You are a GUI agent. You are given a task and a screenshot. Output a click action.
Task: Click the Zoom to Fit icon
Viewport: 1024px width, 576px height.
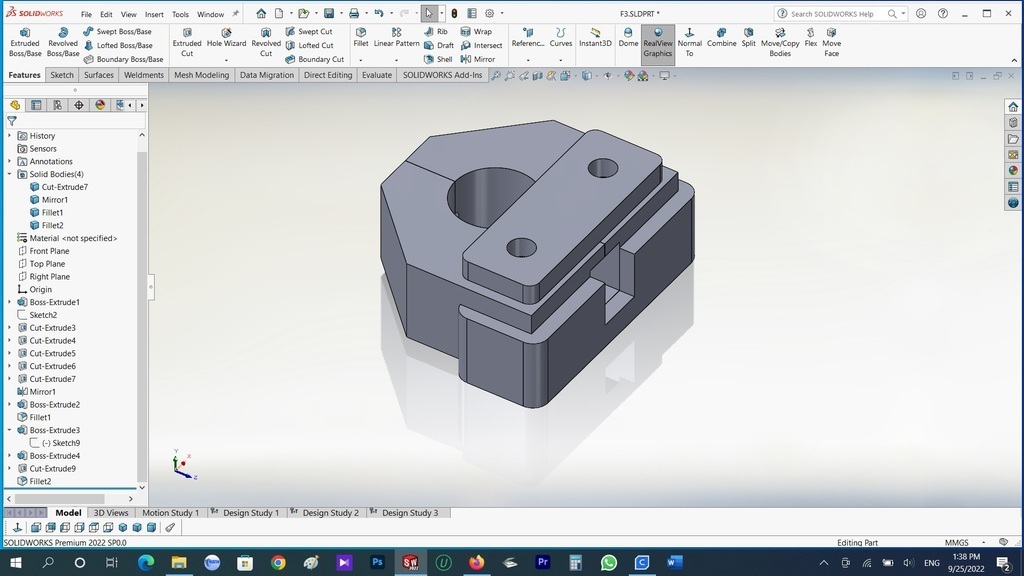pyautogui.click(x=497, y=76)
